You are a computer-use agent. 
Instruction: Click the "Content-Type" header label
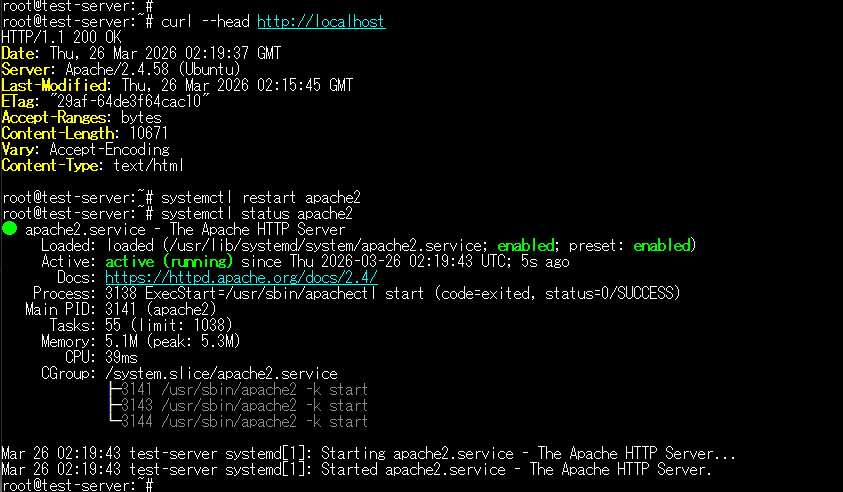(x=50, y=165)
